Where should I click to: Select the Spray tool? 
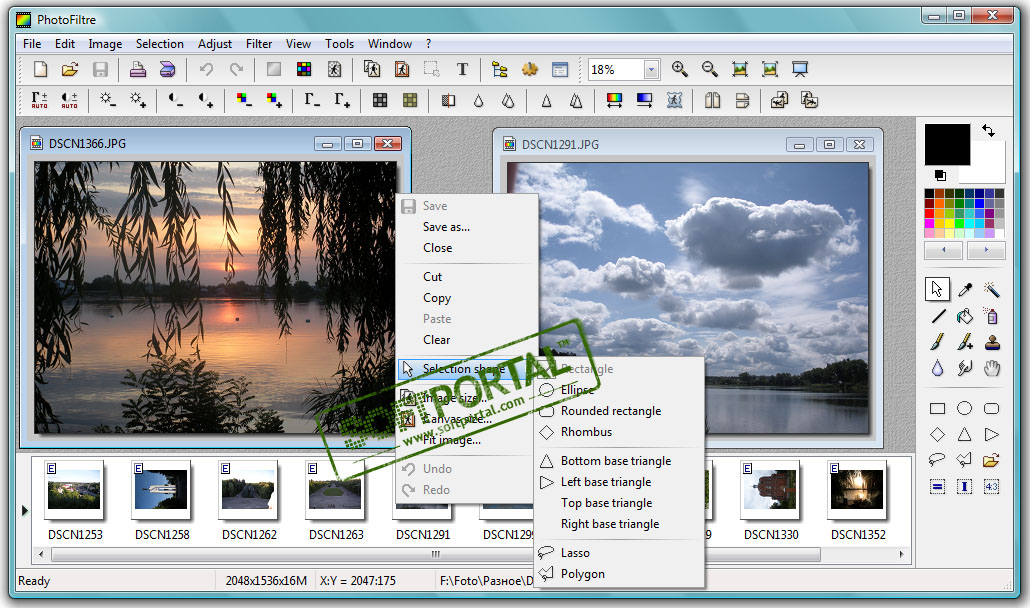992,316
